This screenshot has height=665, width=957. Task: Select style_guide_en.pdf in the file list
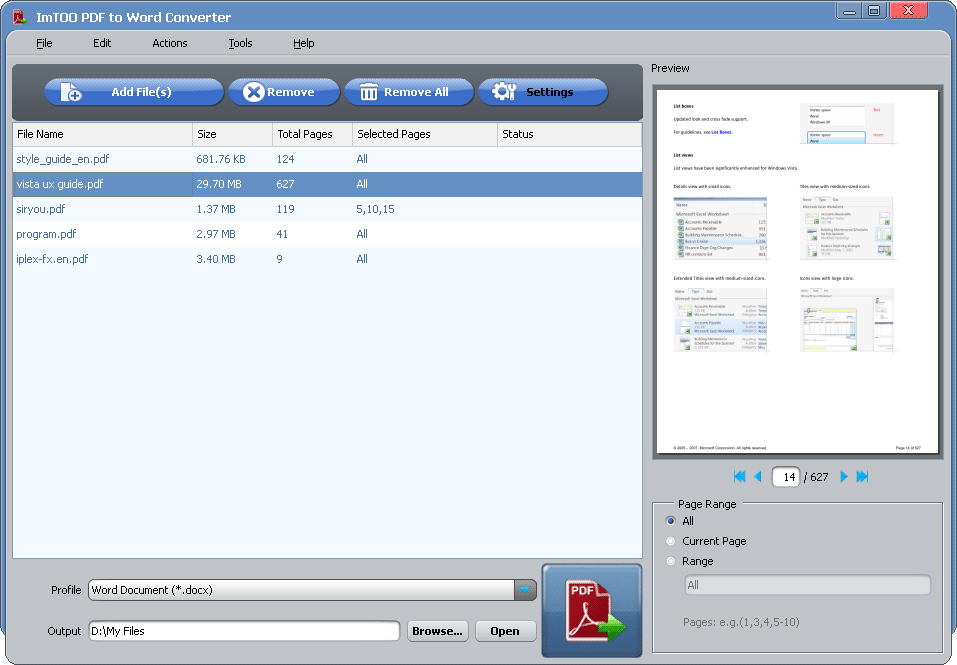coord(63,159)
